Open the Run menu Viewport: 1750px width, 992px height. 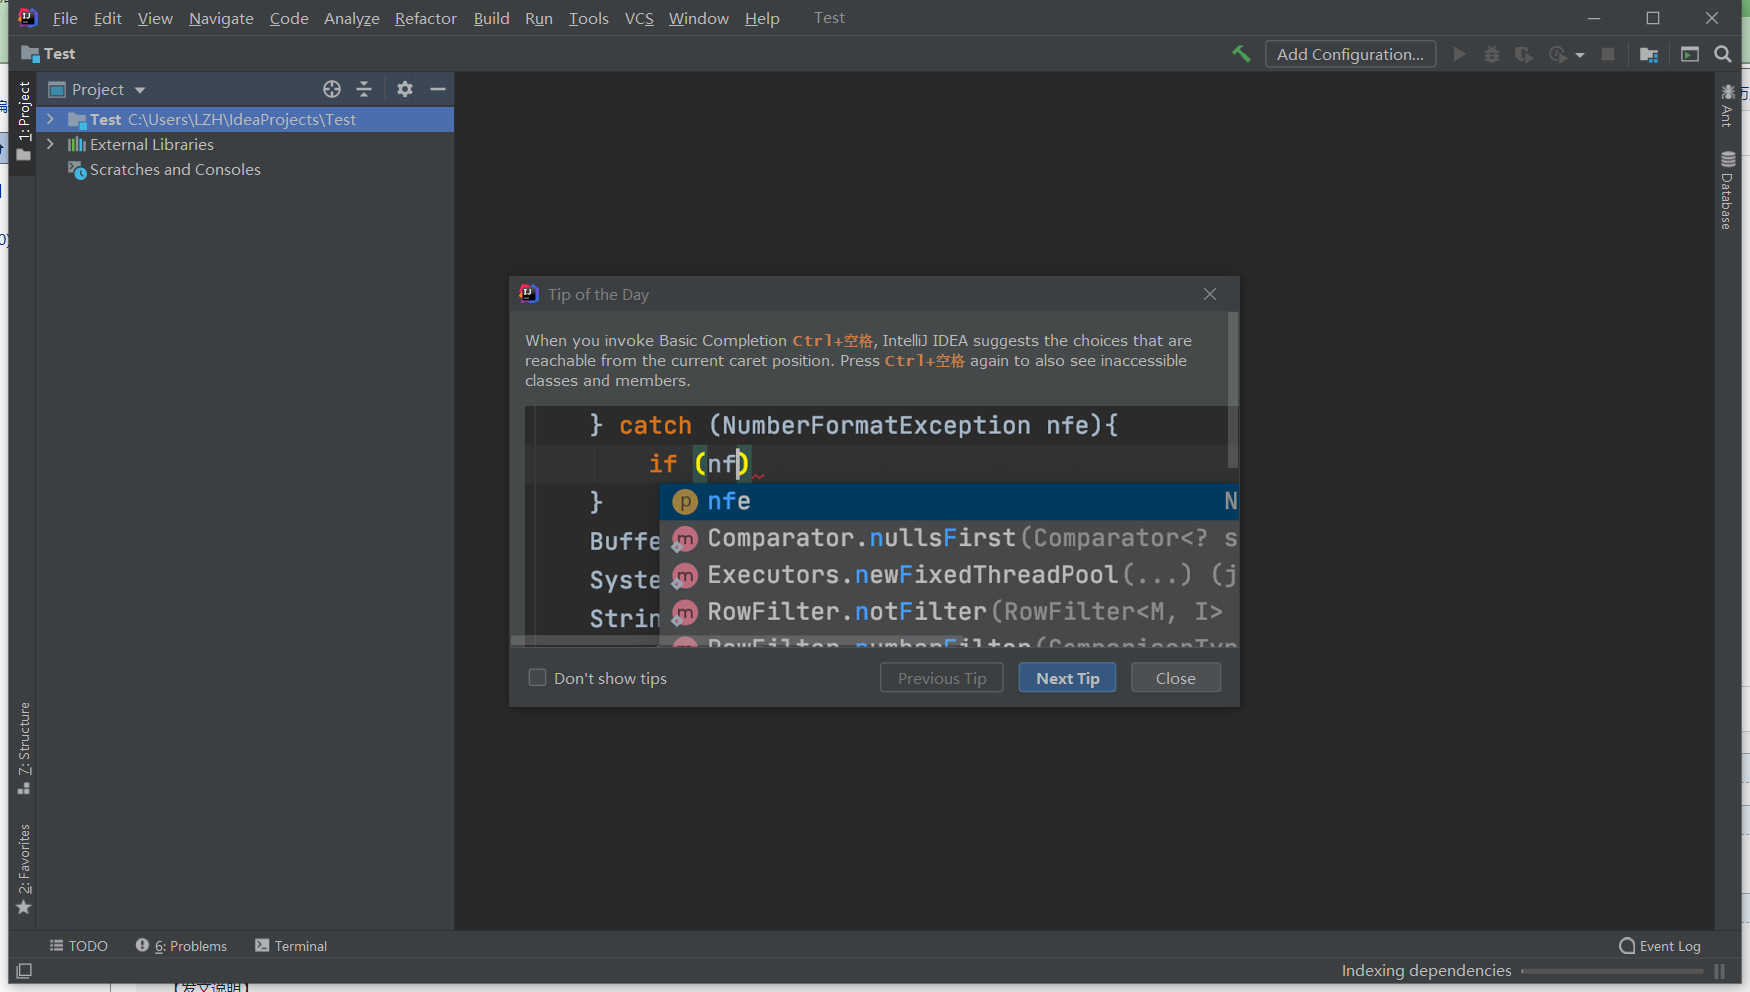point(539,18)
